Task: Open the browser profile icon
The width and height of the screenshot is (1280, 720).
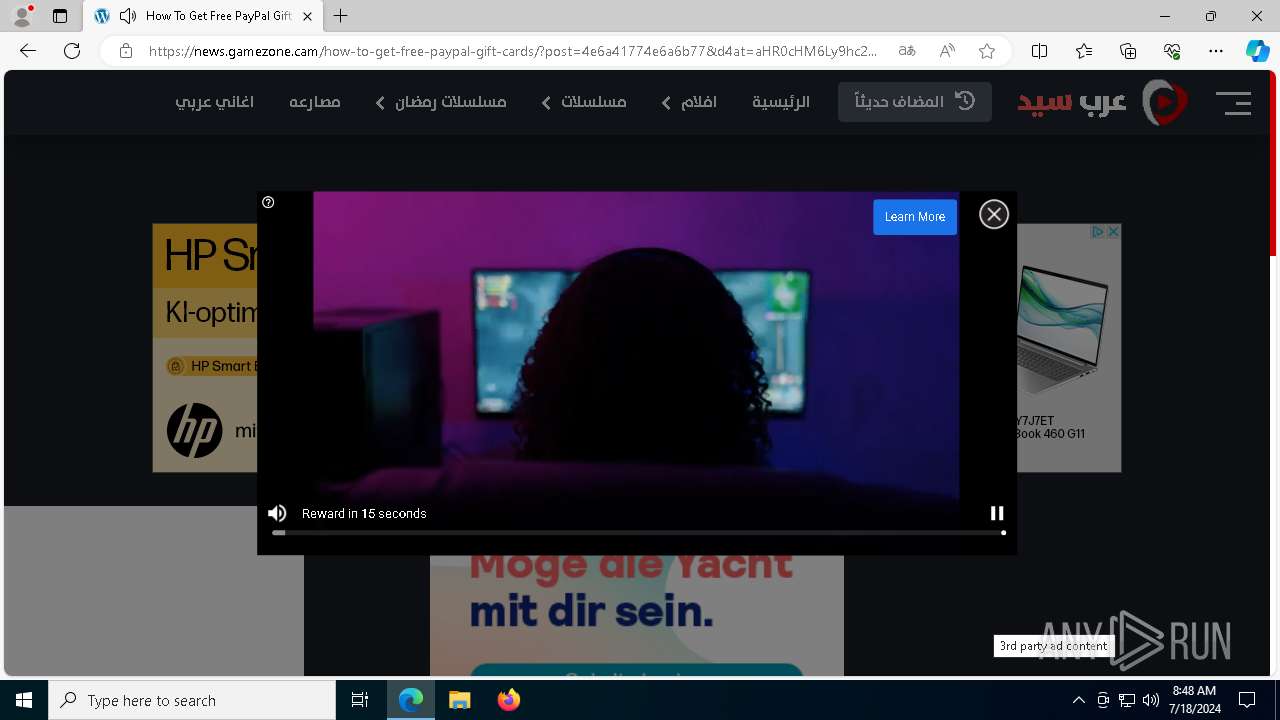Action: [22, 16]
